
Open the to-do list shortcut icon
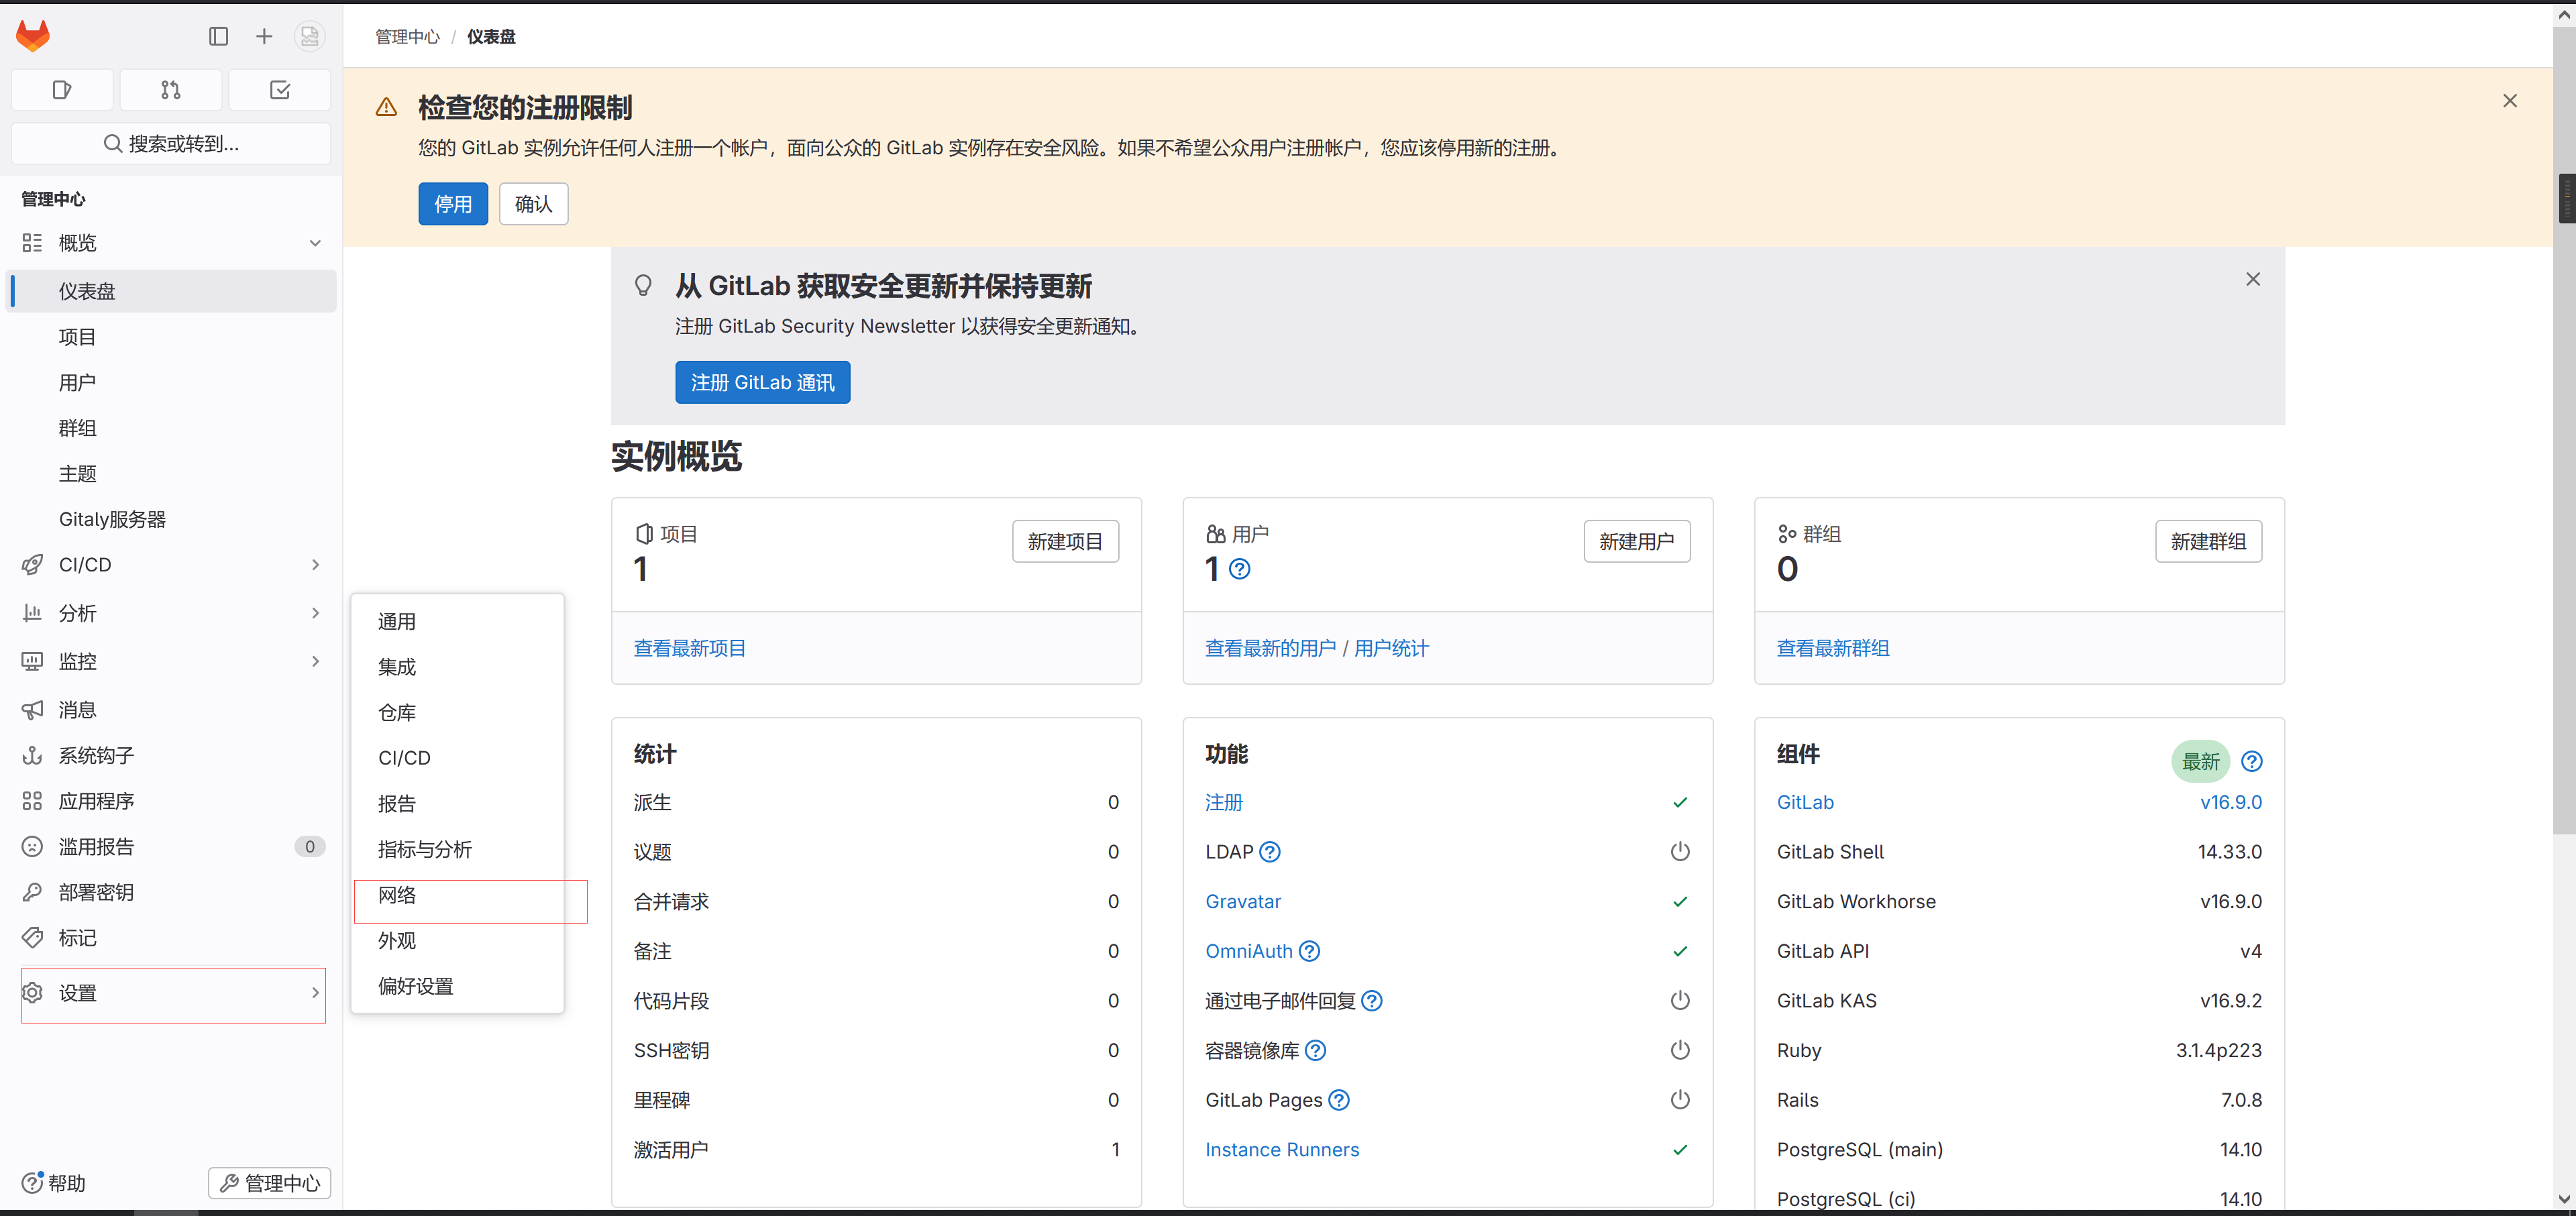coord(280,90)
